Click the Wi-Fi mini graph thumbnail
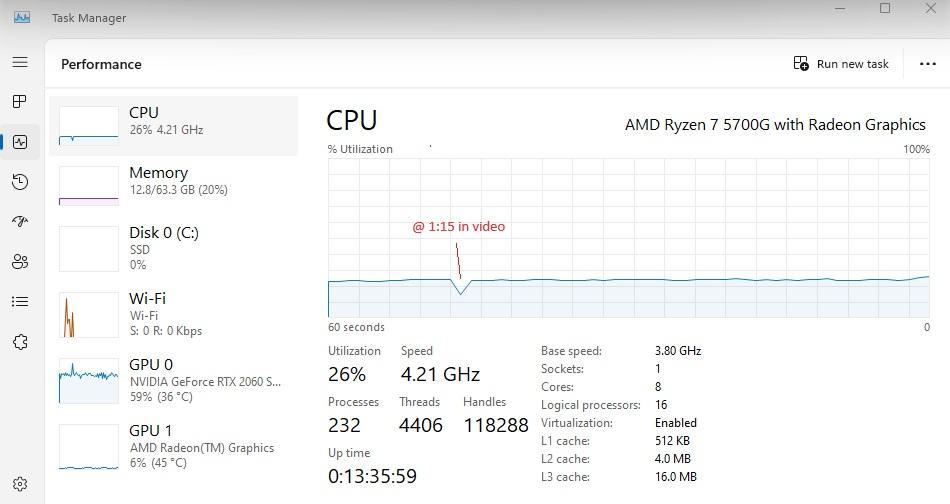 pyautogui.click(x=89, y=315)
